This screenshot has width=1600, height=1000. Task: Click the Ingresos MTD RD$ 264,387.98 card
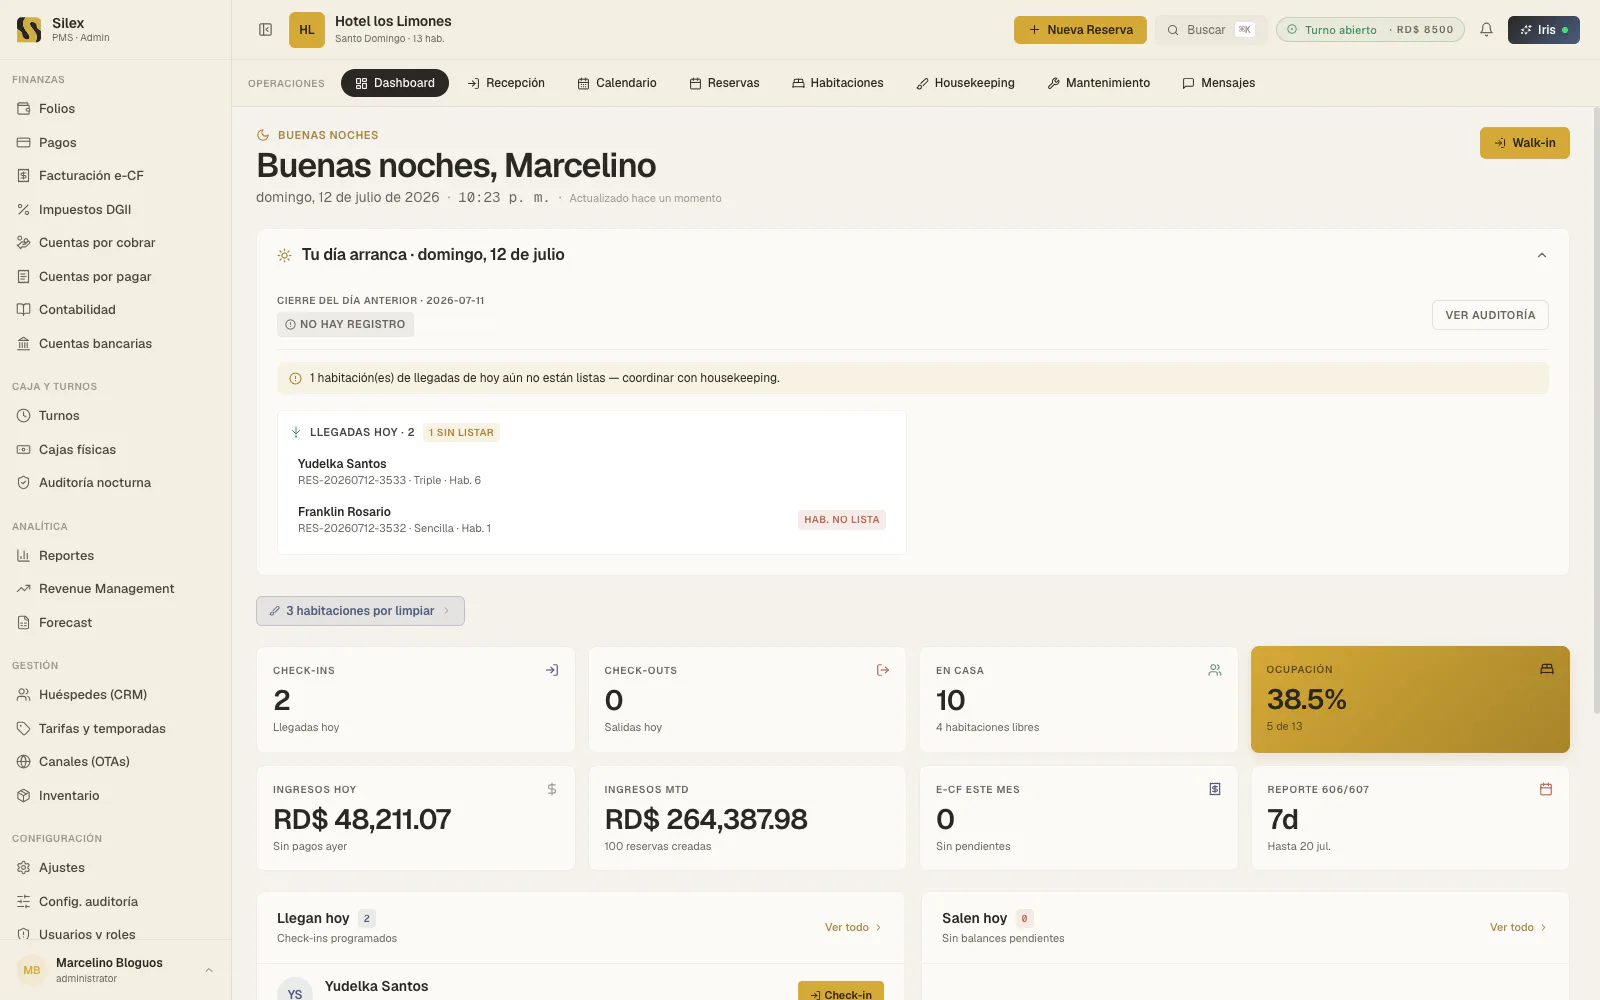[747, 818]
